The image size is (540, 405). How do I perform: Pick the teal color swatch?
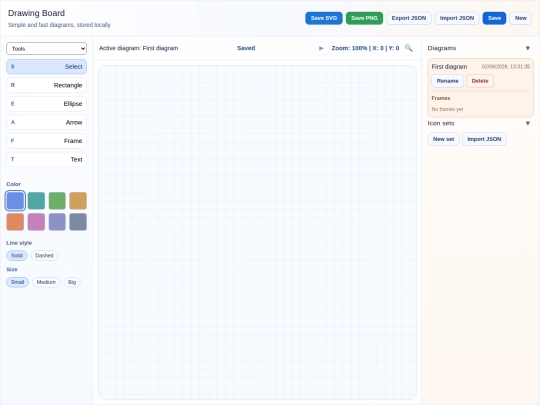pyautogui.click(x=36, y=201)
